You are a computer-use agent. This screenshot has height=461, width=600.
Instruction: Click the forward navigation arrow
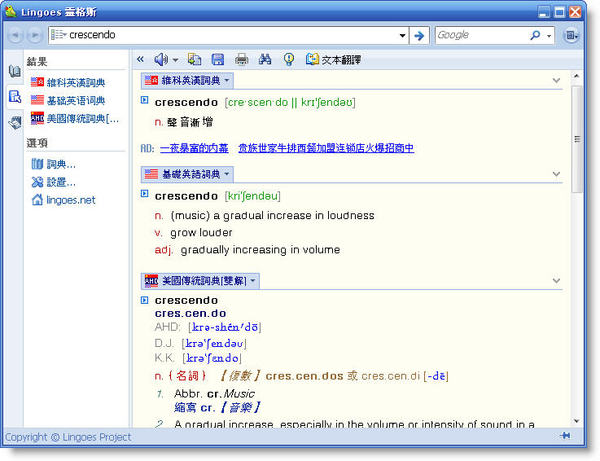[x=35, y=36]
